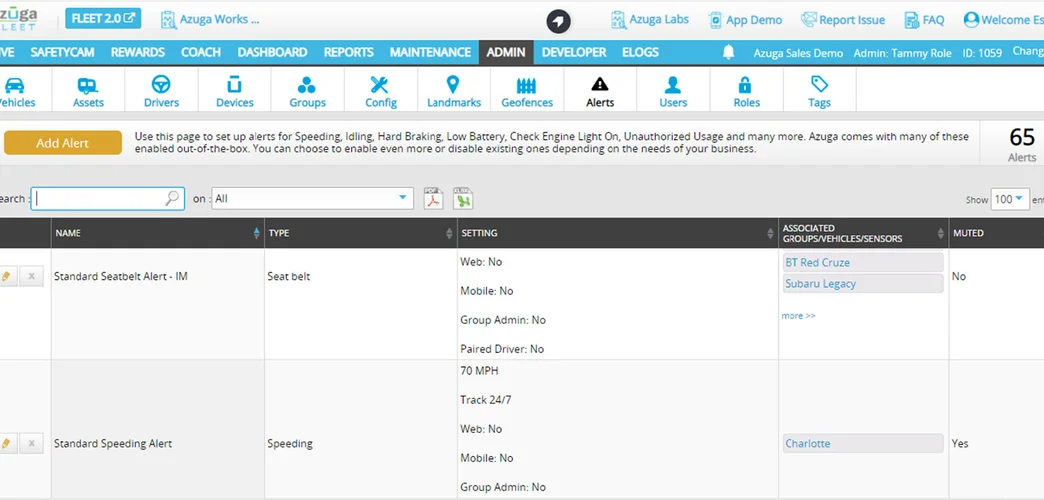Export the alerts list as PDF
The height and width of the screenshot is (500, 1044).
(x=433, y=198)
